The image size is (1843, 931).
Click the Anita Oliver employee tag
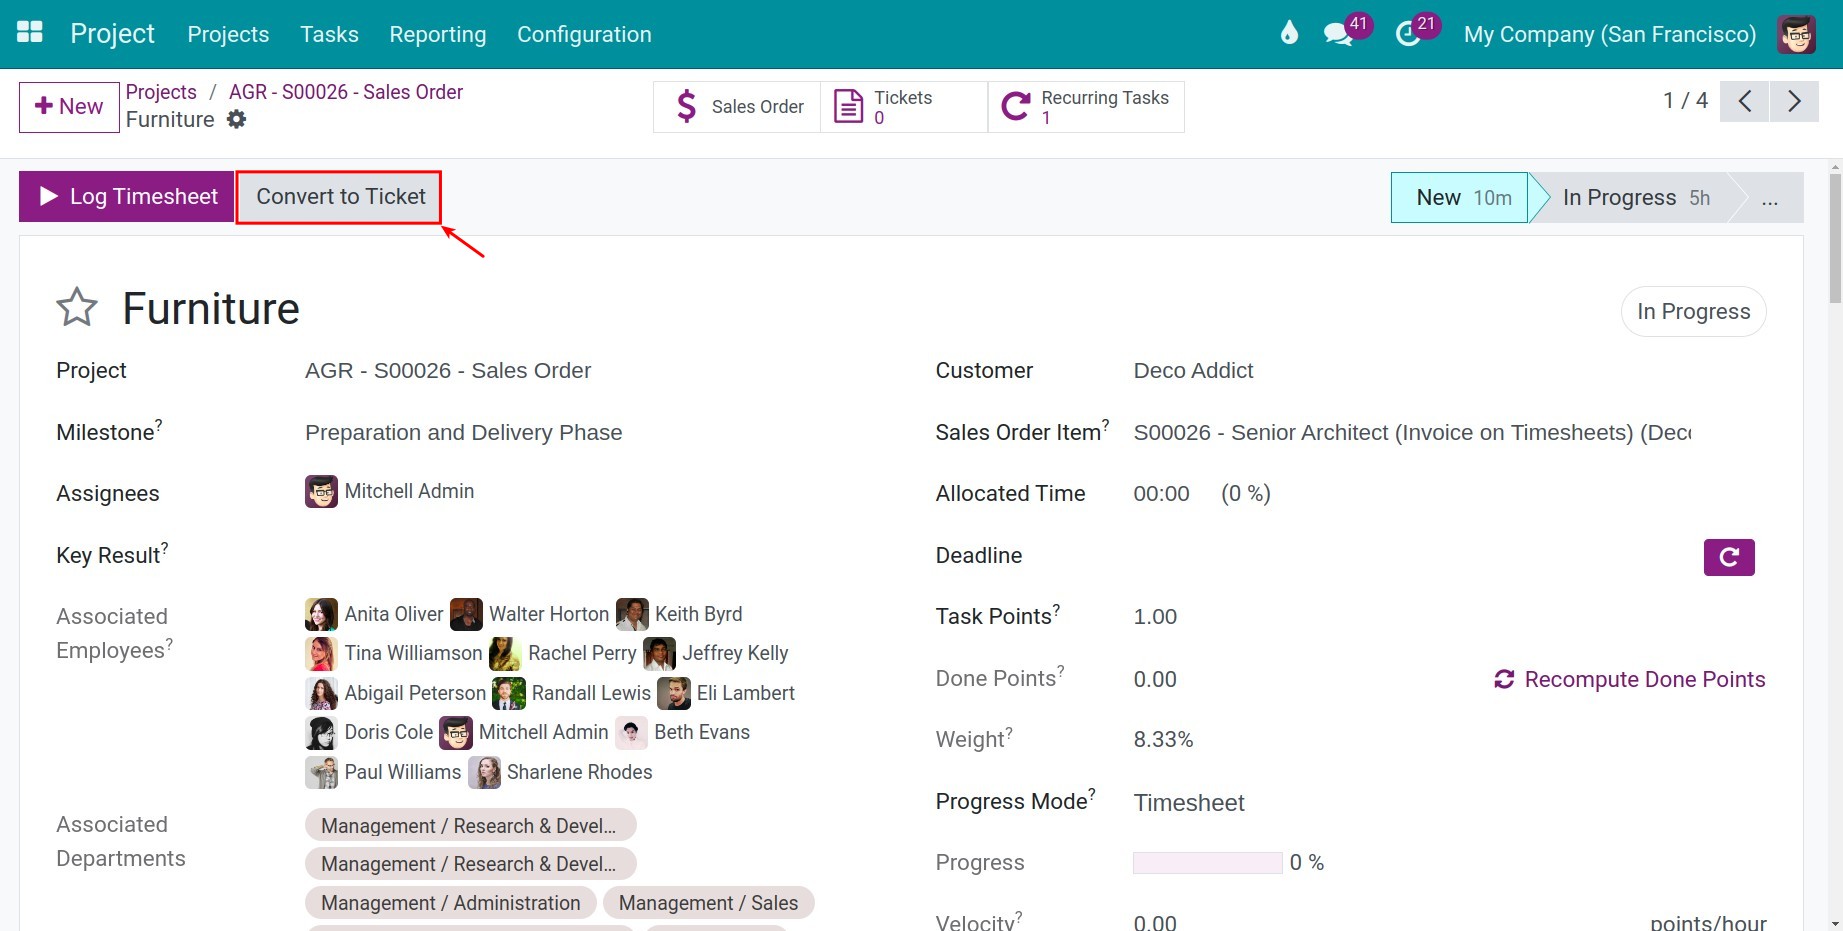tap(374, 614)
